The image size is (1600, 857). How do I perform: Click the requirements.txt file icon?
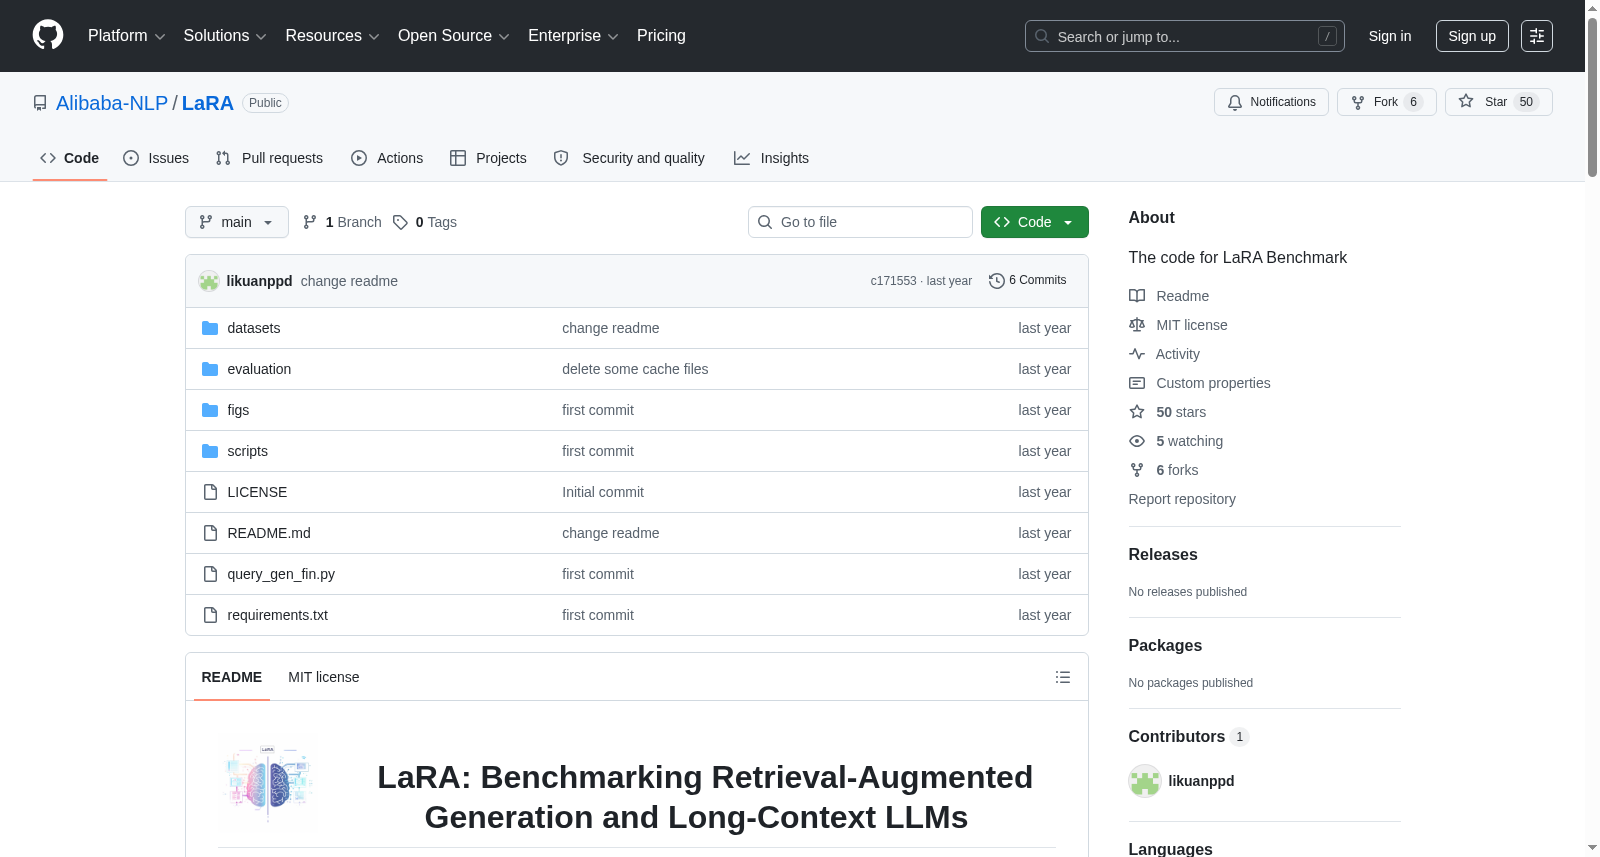coord(210,615)
